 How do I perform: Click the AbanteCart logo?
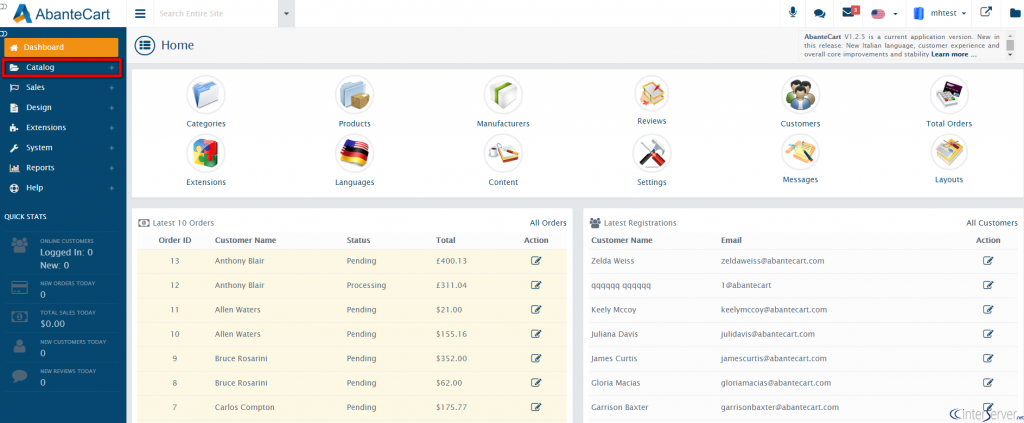click(x=61, y=13)
